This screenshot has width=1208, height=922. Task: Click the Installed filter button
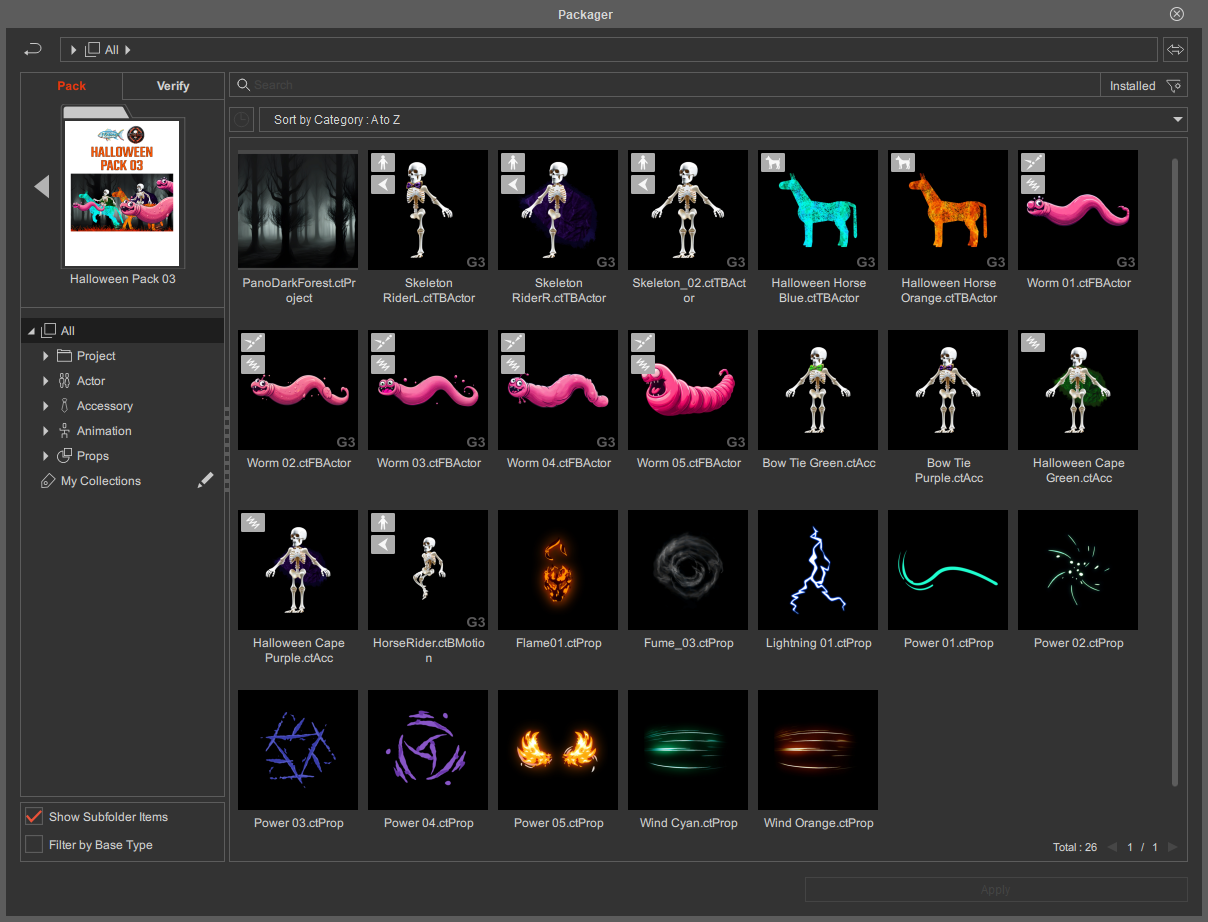point(1144,86)
